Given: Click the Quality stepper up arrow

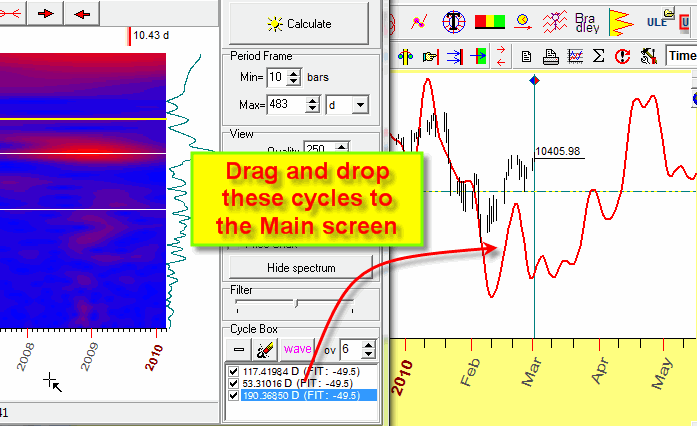Looking at the screenshot, I should pyautogui.click(x=341, y=147).
